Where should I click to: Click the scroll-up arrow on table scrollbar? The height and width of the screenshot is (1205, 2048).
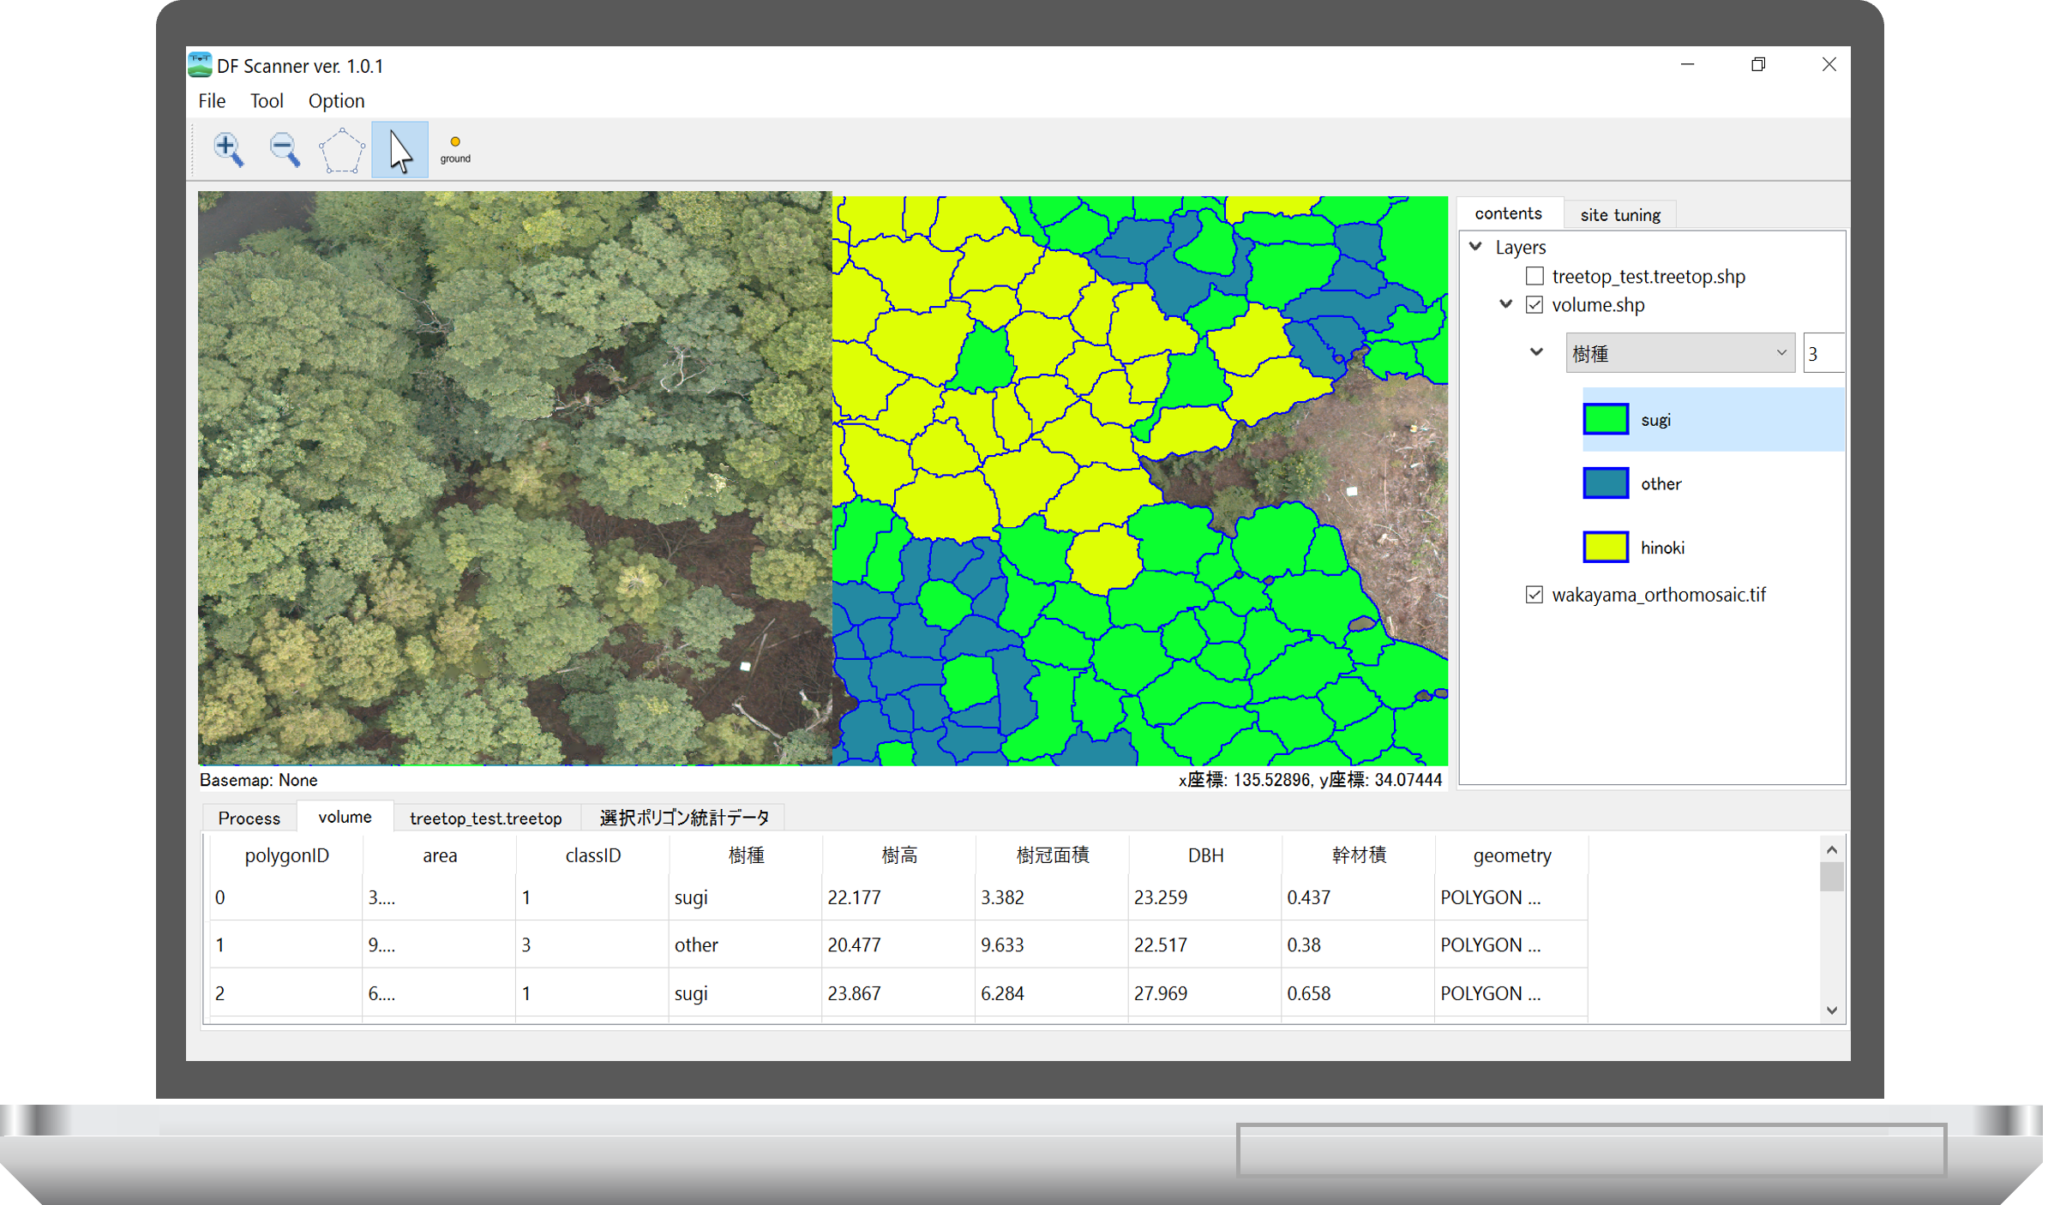(1832, 847)
